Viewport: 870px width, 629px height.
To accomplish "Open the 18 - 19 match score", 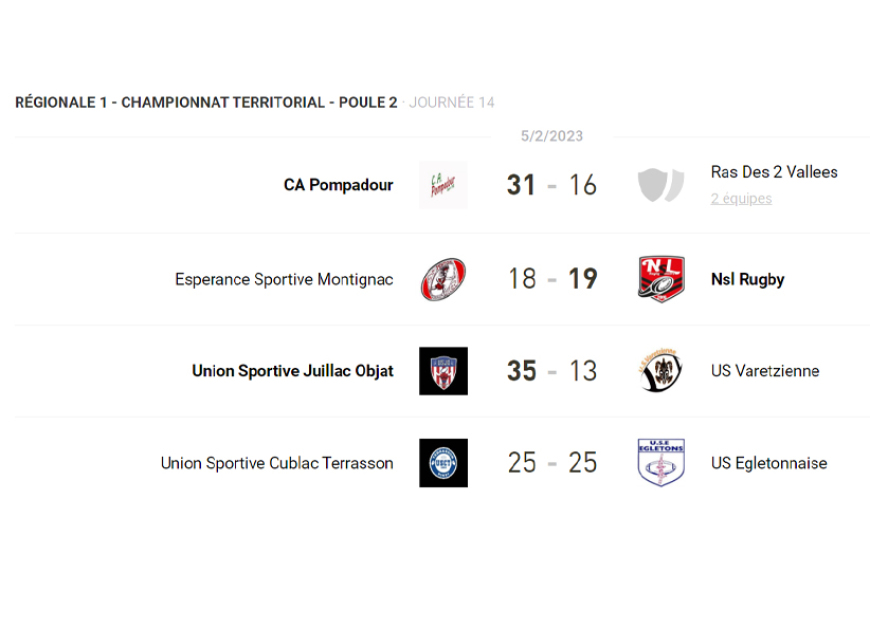I will pos(552,279).
